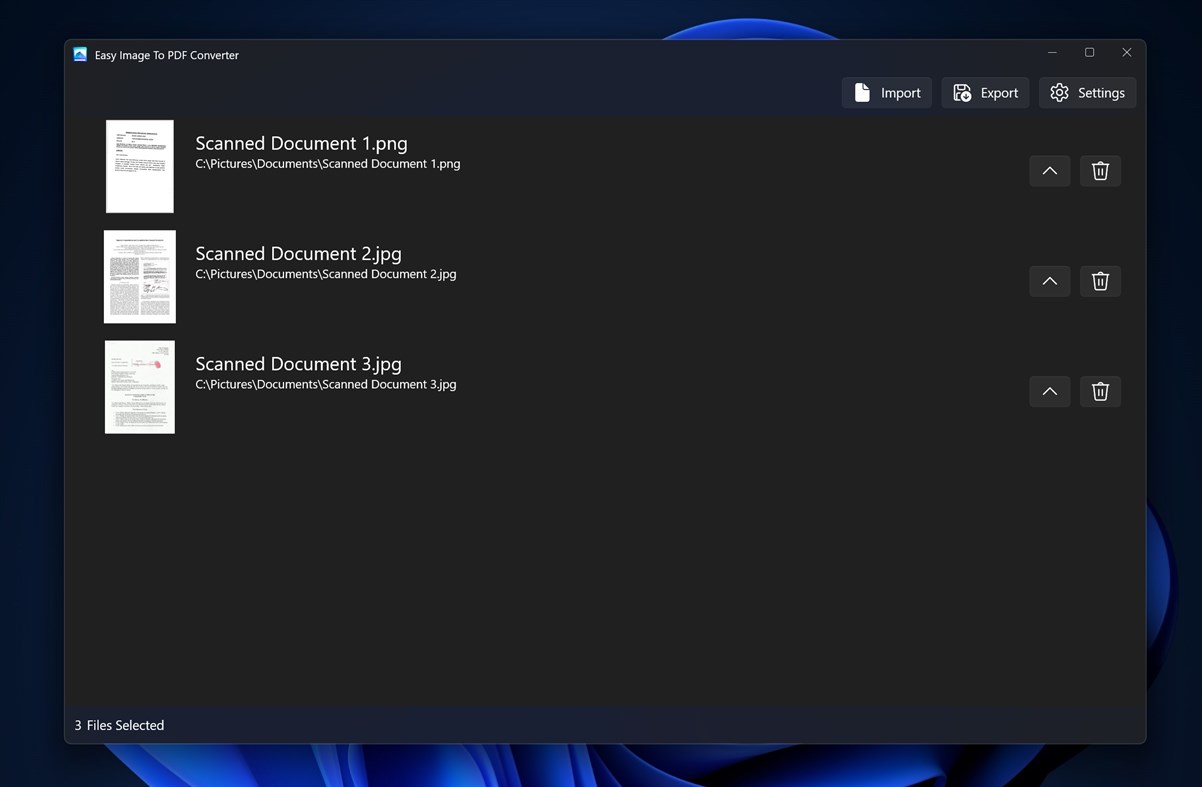Delete Scanned Document 1.png from list
The height and width of the screenshot is (787, 1202).
(x=1100, y=171)
